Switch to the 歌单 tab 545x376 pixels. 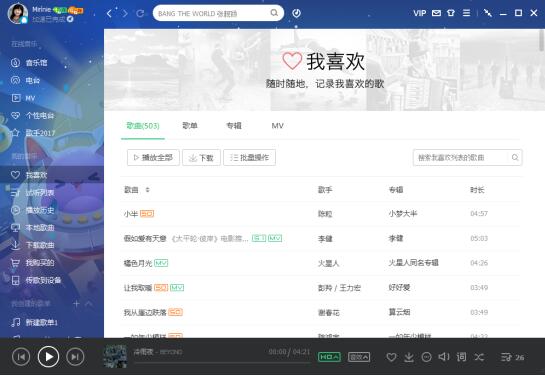[x=190, y=126]
